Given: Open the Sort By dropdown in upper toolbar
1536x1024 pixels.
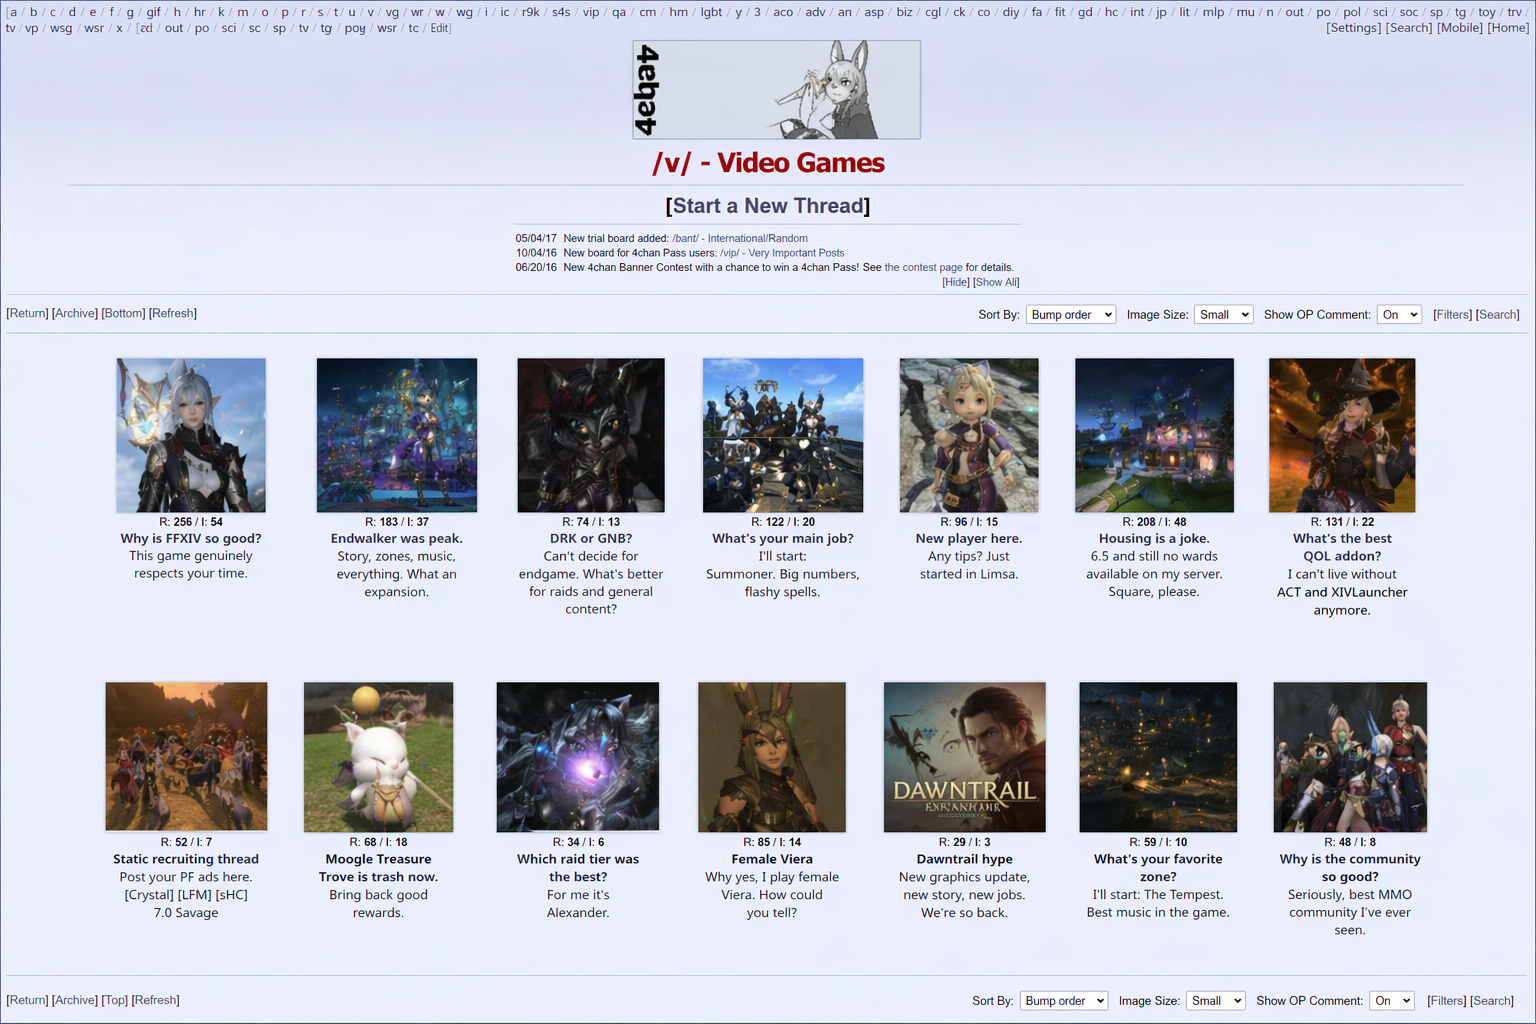Looking at the screenshot, I should [x=1070, y=314].
